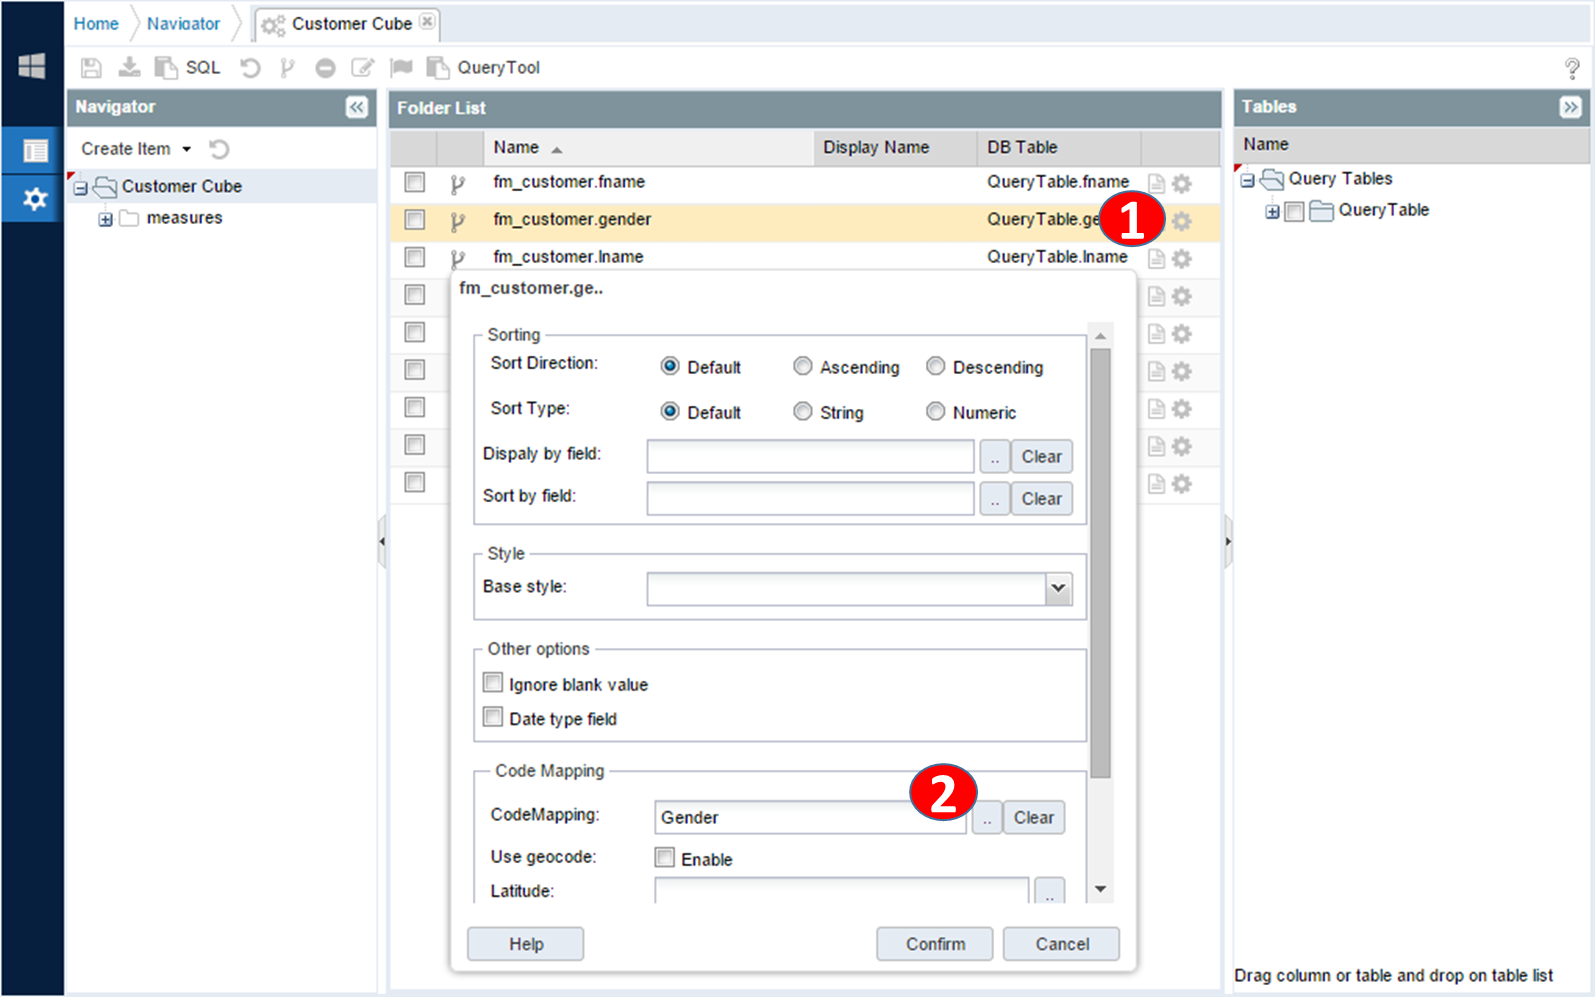Click the refresh icon beside Create Item
The height and width of the screenshot is (997, 1595).
(x=219, y=149)
